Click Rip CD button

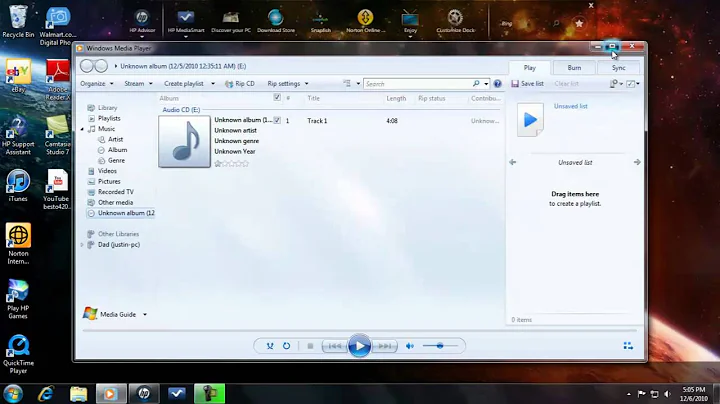click(x=240, y=84)
